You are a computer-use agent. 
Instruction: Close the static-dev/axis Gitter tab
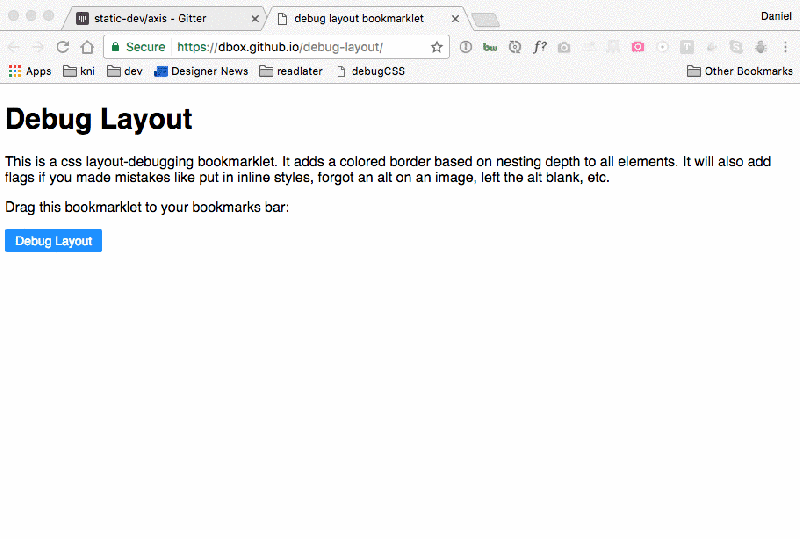[255, 19]
